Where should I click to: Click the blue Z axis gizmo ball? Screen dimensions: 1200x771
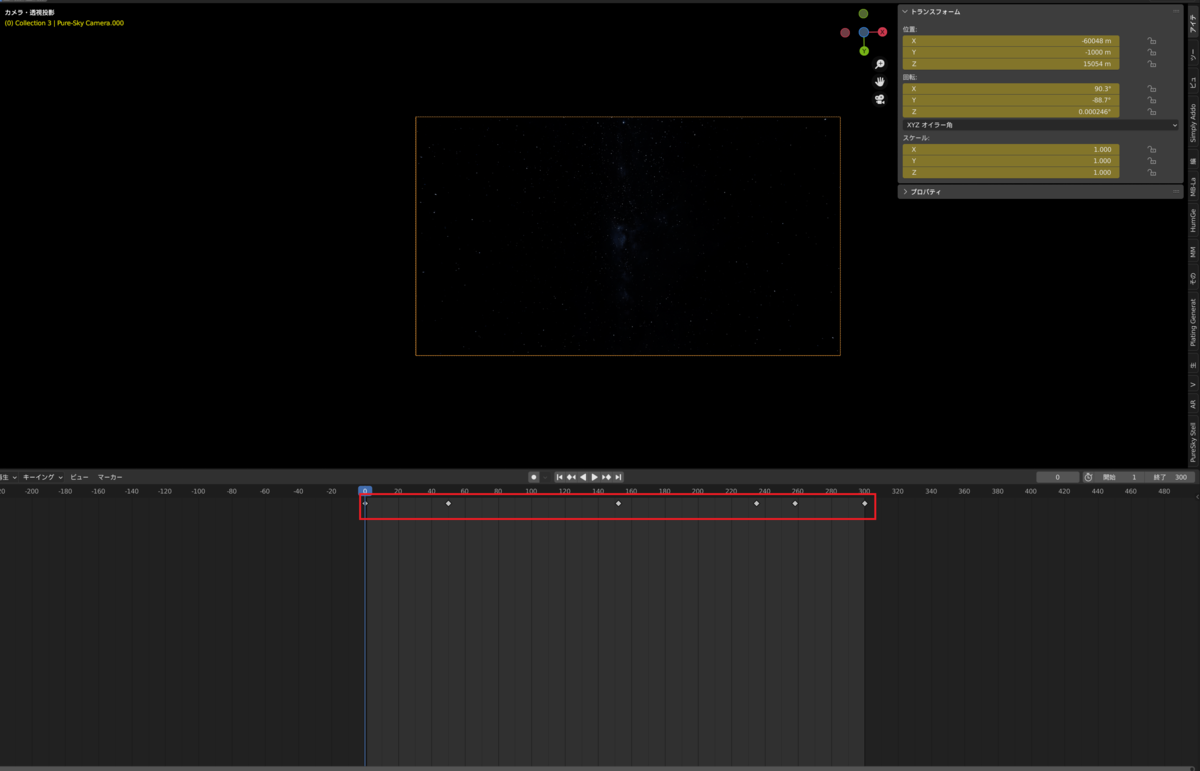(863, 32)
